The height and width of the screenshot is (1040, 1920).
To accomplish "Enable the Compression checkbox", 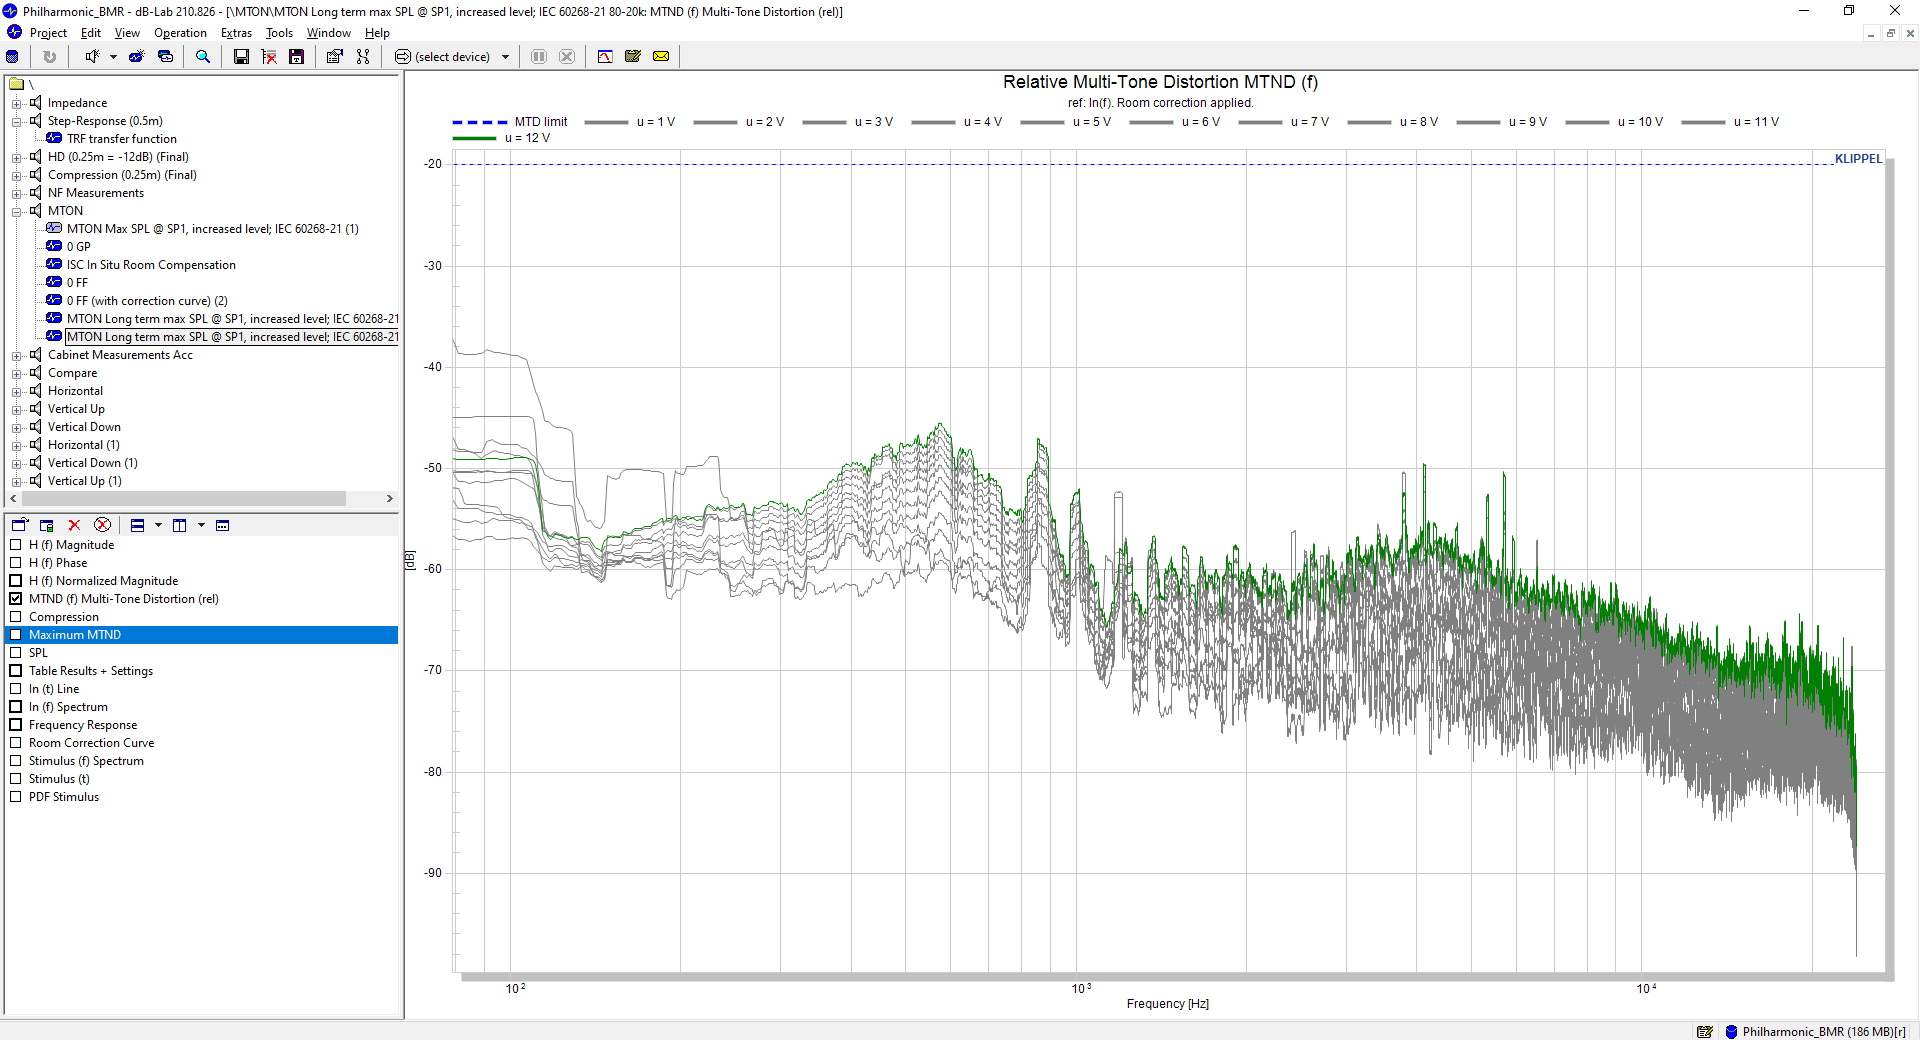I will (16, 617).
